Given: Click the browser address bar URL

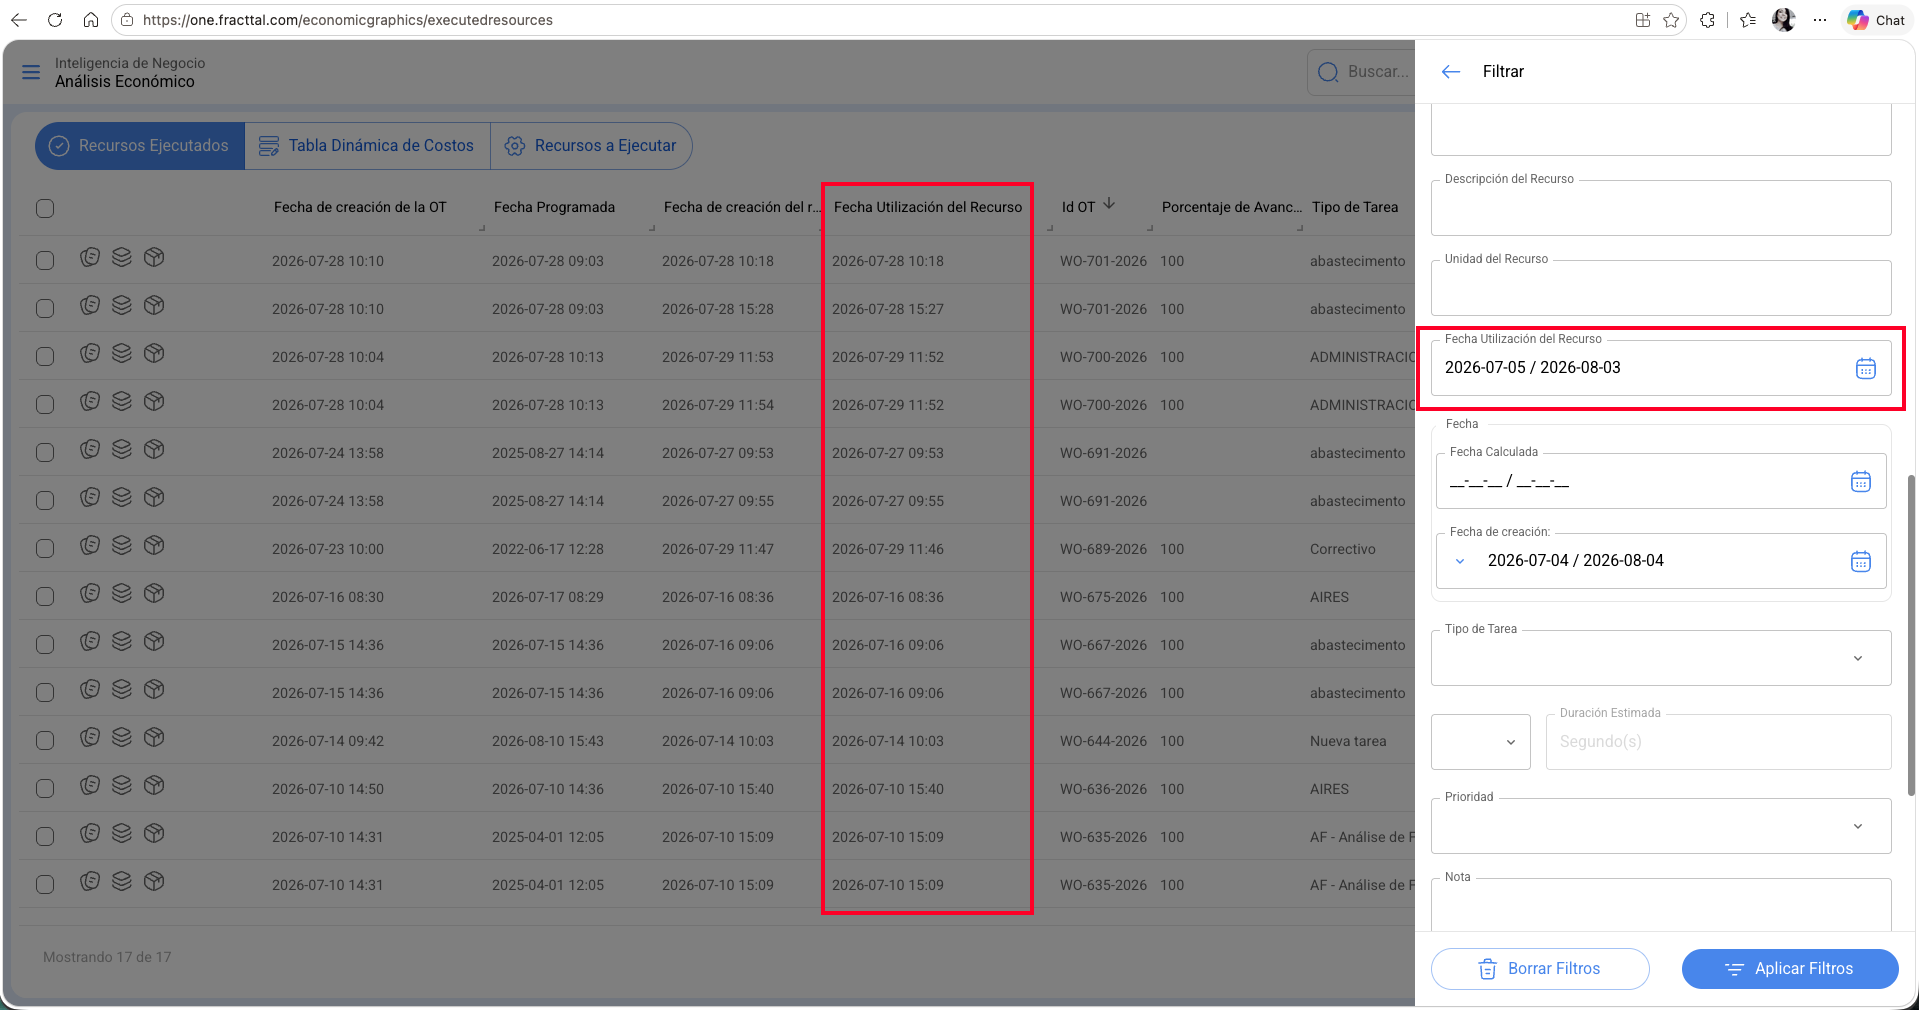Looking at the screenshot, I should tap(348, 20).
